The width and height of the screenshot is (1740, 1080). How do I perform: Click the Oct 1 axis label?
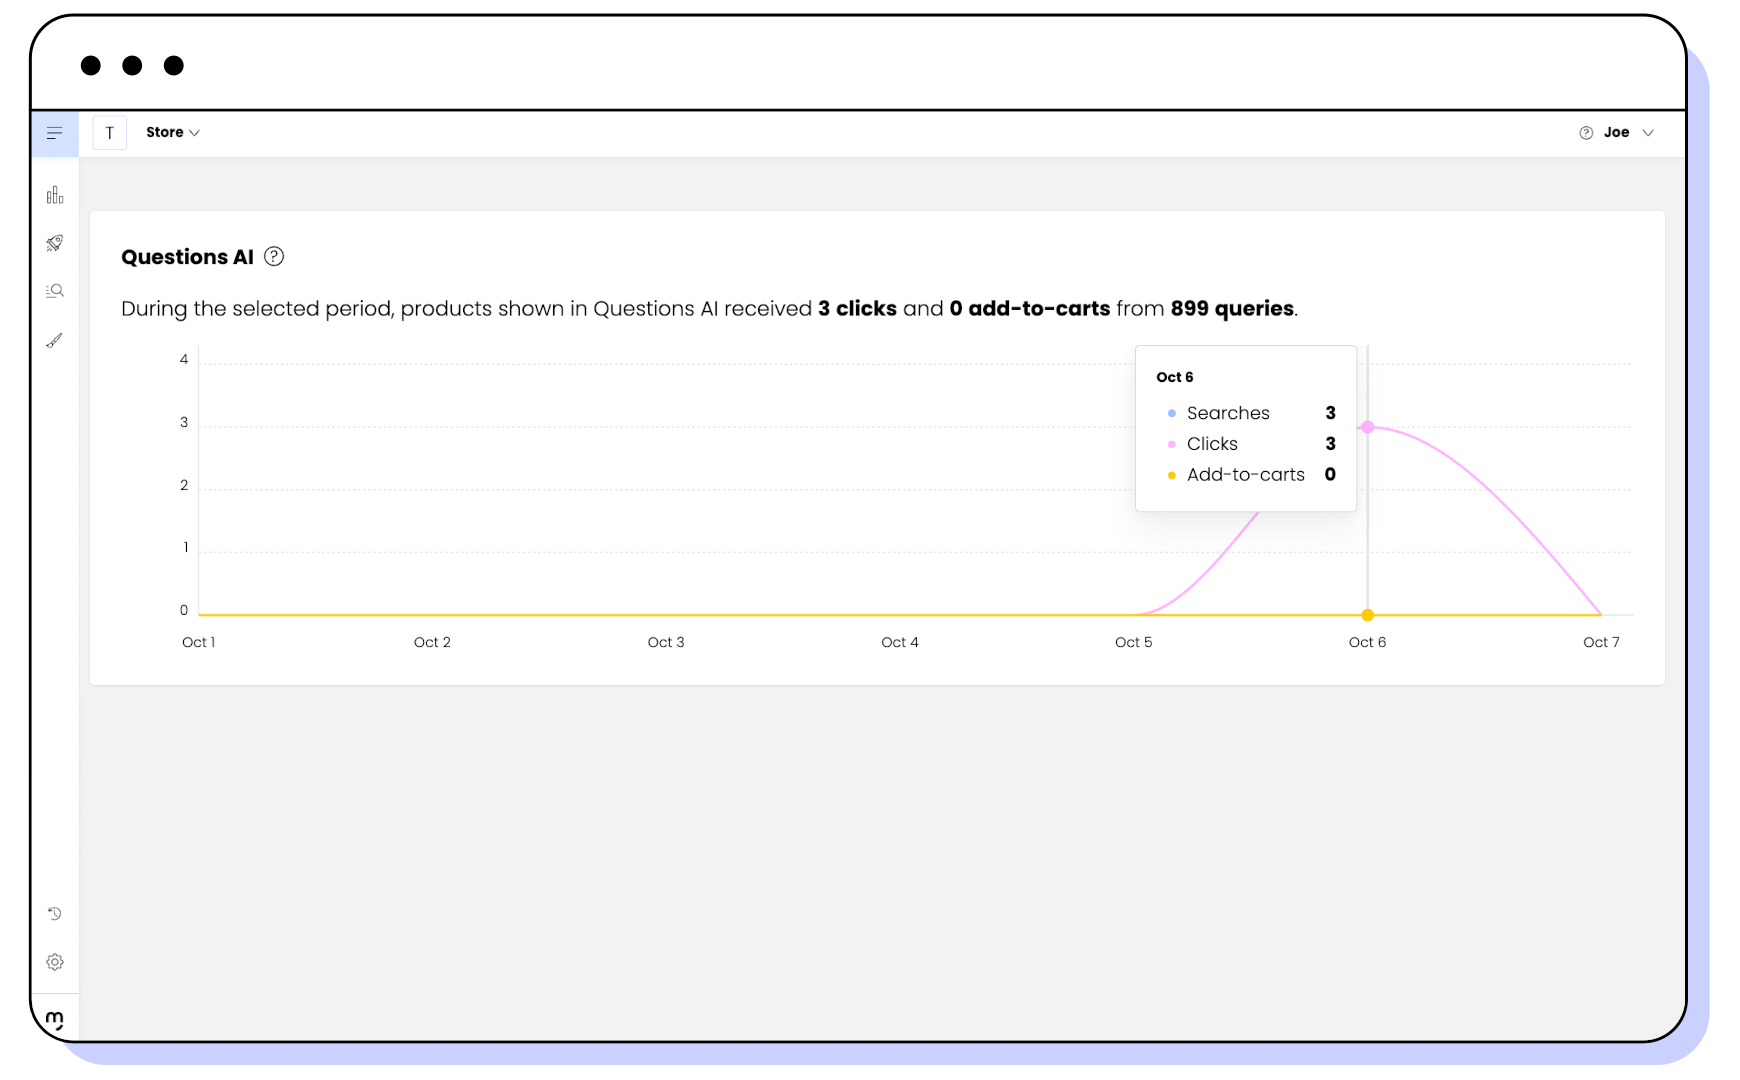click(x=199, y=642)
